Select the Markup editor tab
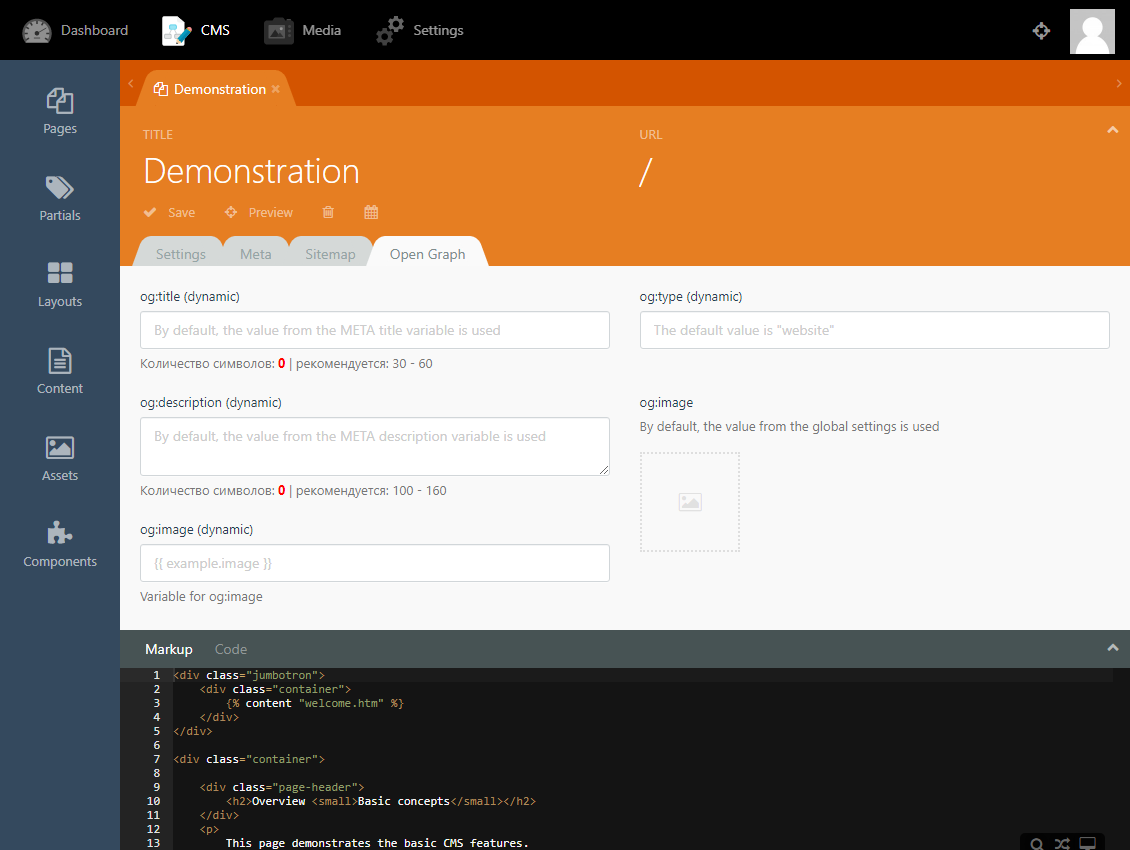 coord(169,649)
